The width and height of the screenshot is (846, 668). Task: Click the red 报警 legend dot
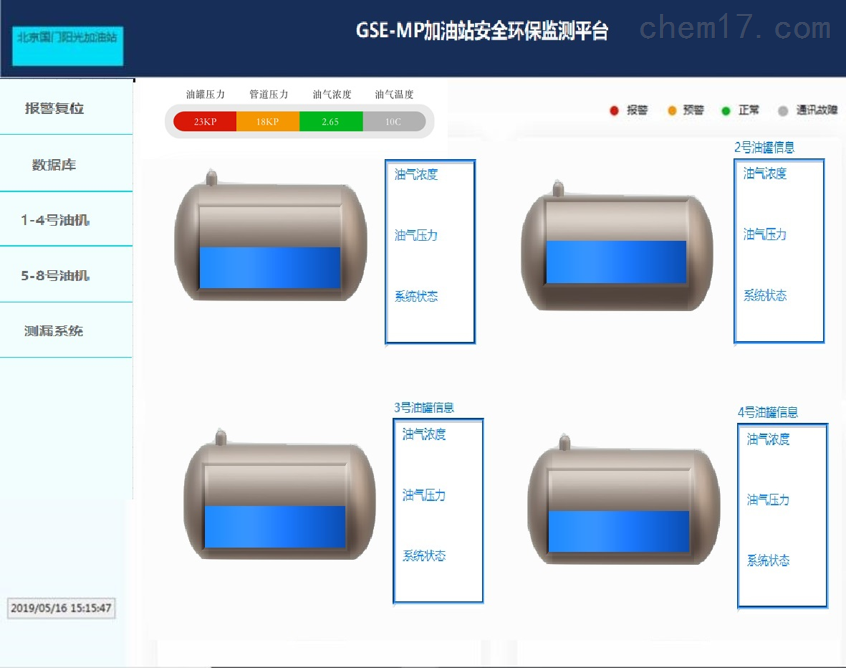(614, 111)
